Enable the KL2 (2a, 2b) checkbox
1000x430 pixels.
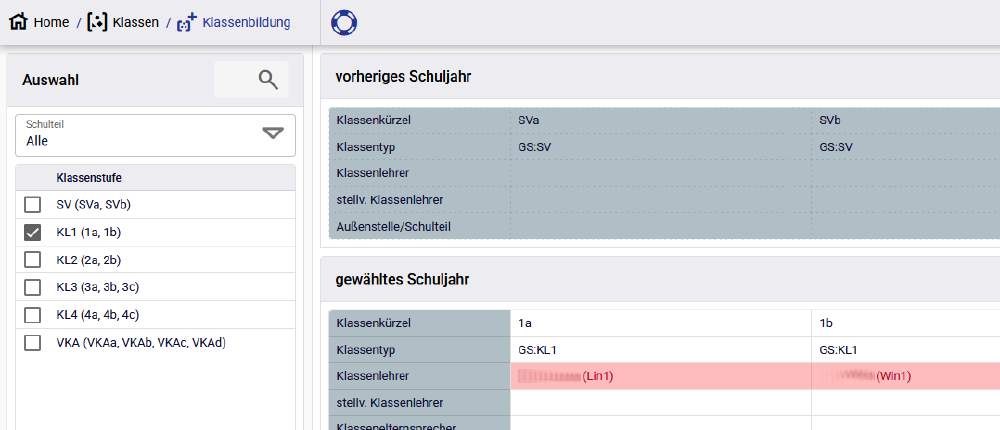tap(33, 260)
